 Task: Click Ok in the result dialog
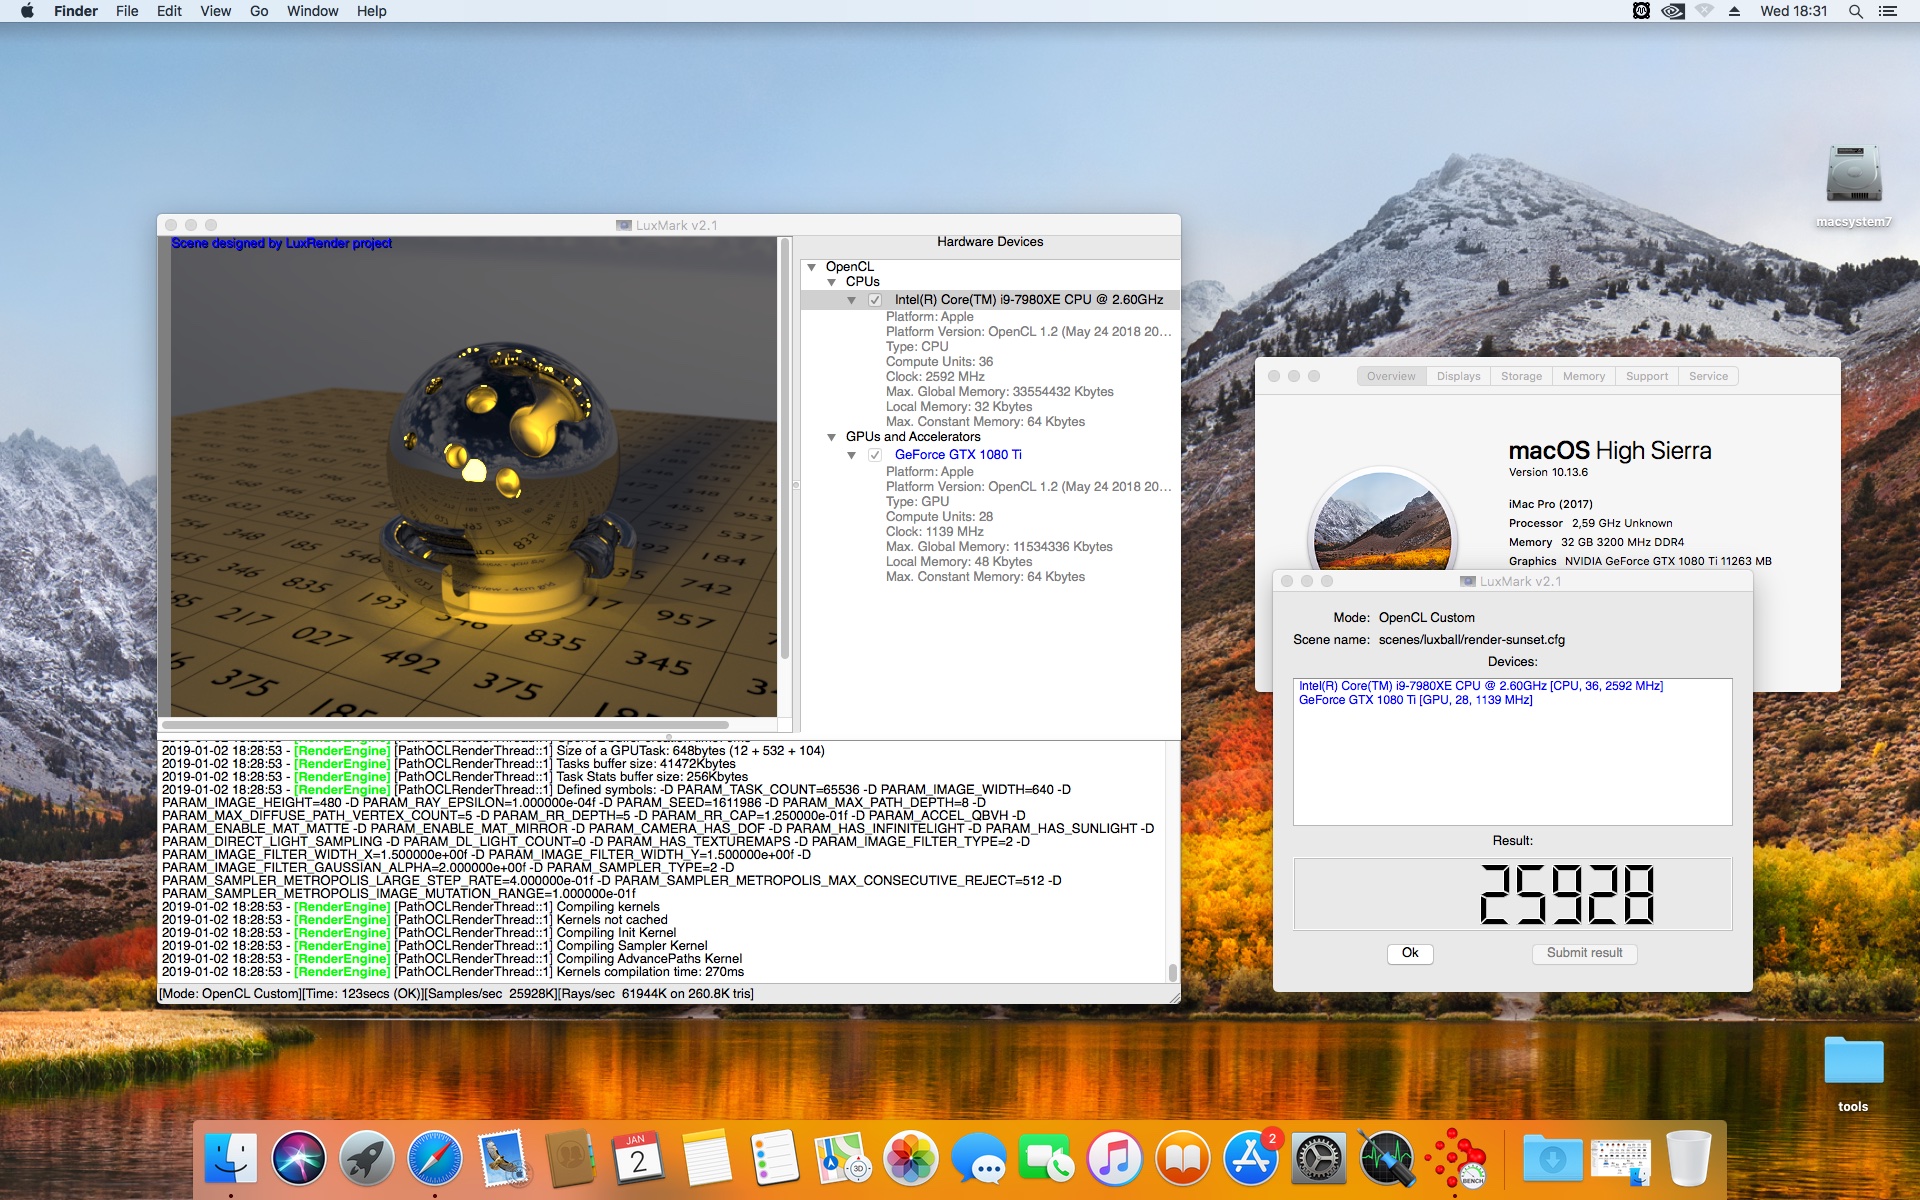(1410, 953)
